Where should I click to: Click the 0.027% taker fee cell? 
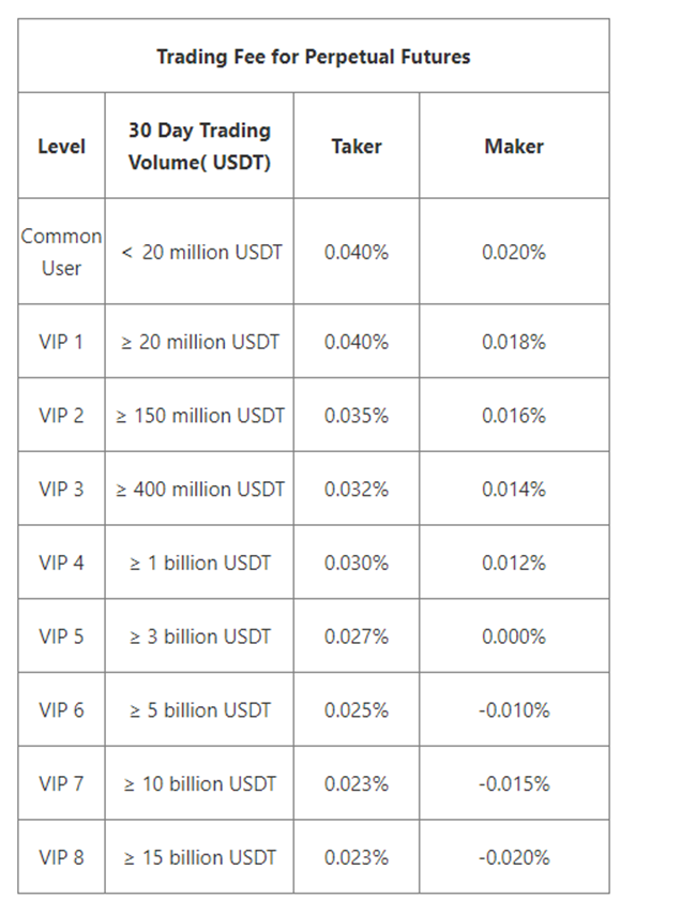click(x=356, y=636)
